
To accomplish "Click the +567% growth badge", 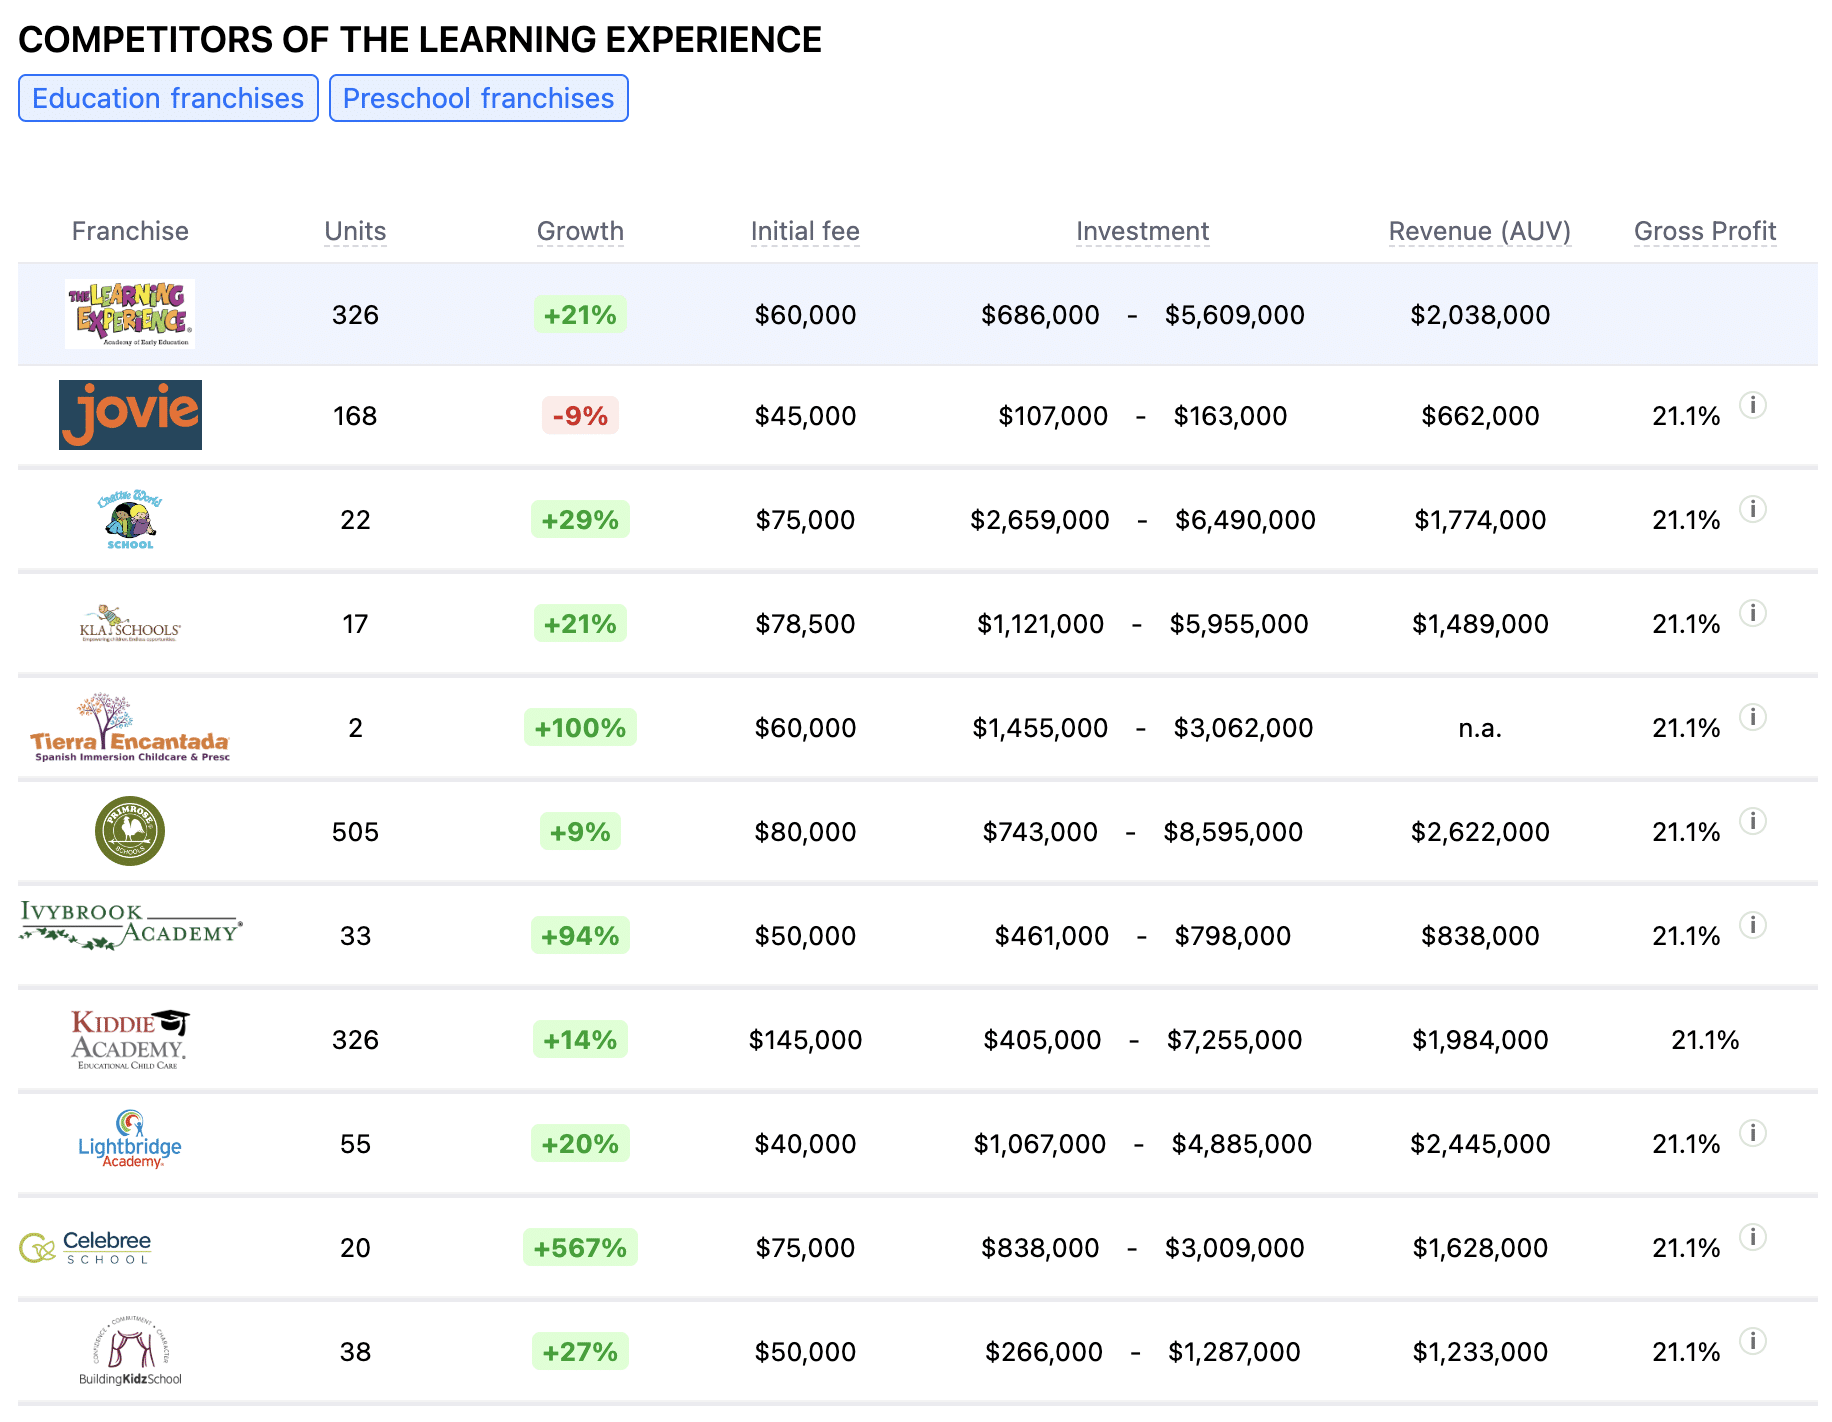I will tap(580, 1247).
